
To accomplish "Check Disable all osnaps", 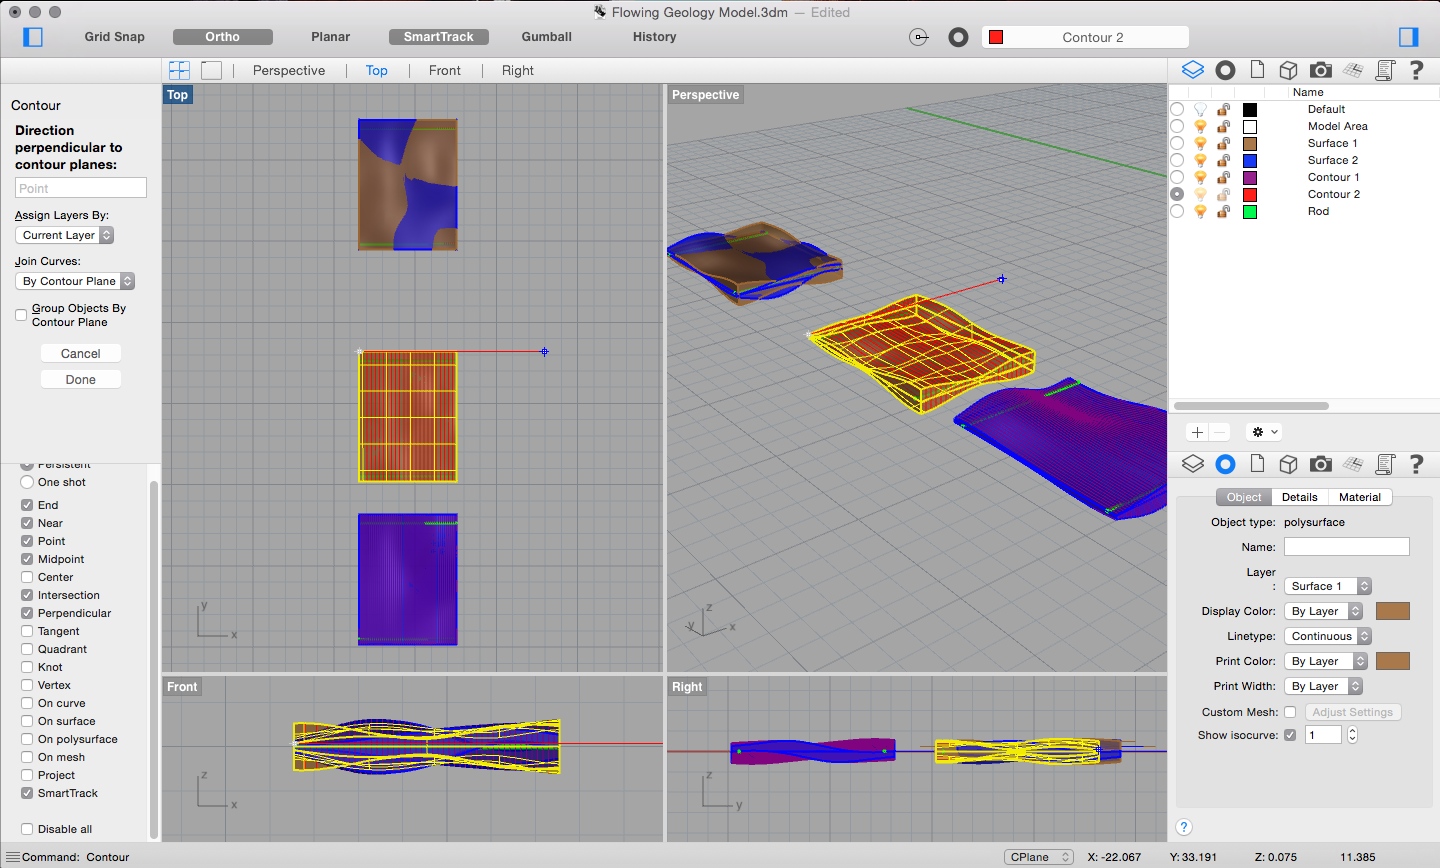I will [x=27, y=829].
